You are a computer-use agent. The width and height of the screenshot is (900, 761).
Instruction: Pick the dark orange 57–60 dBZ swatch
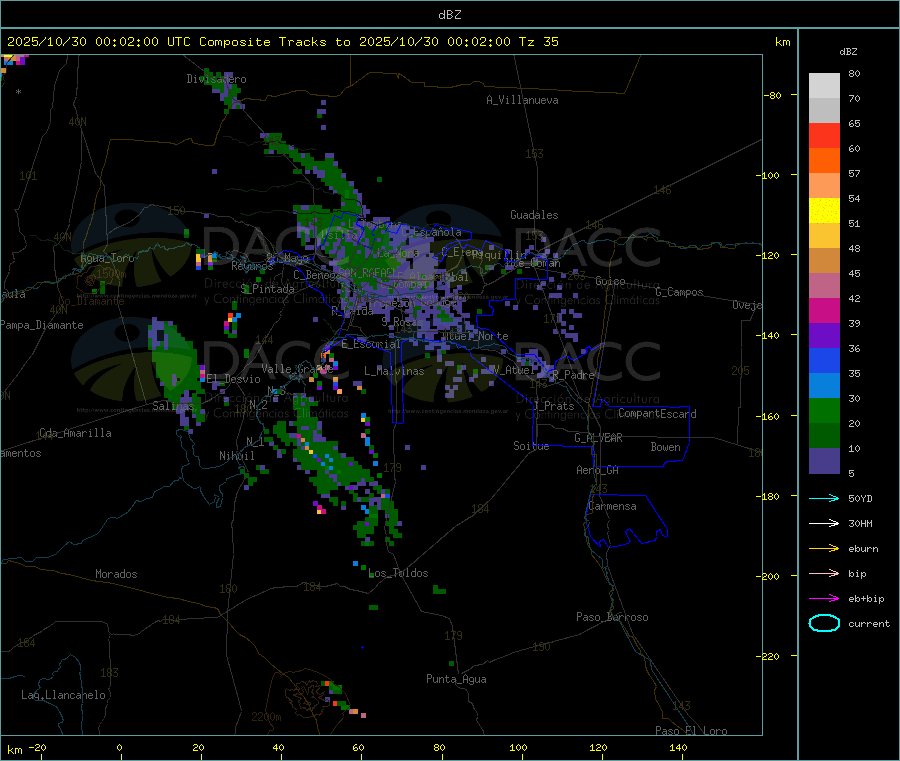[x=824, y=161]
